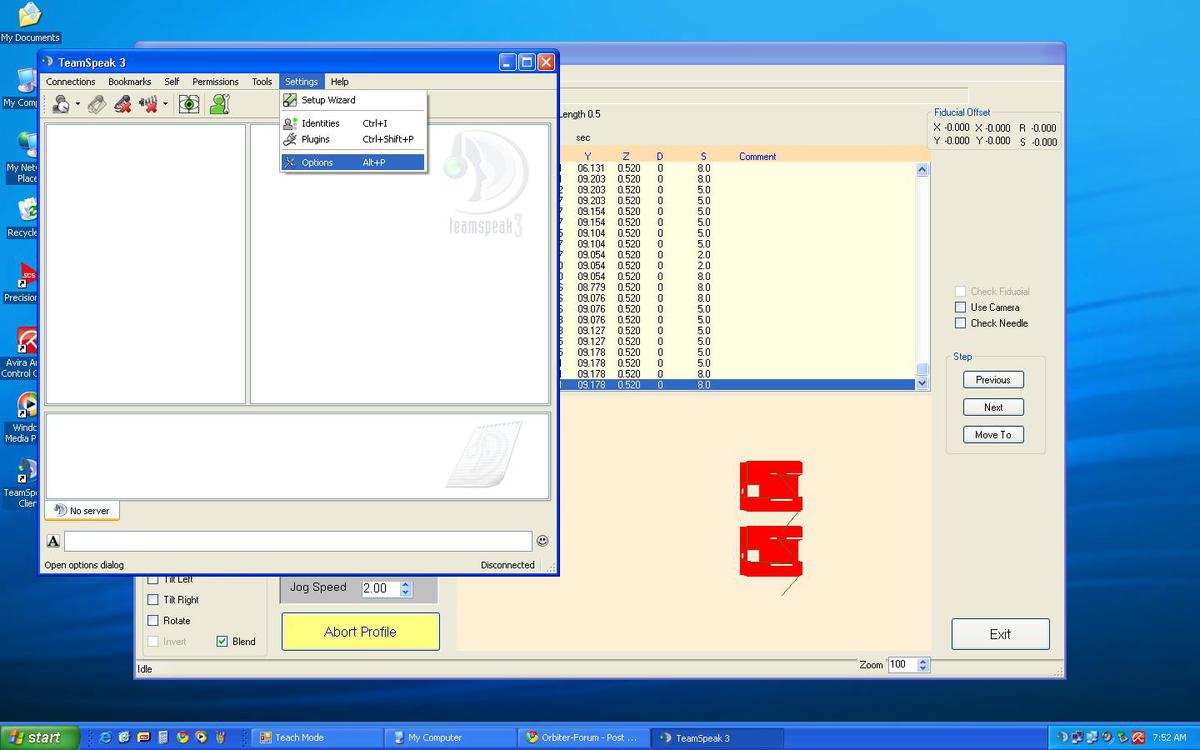Click the Chrome quick launch icon
This screenshot has height=750, width=1200.
point(183,738)
